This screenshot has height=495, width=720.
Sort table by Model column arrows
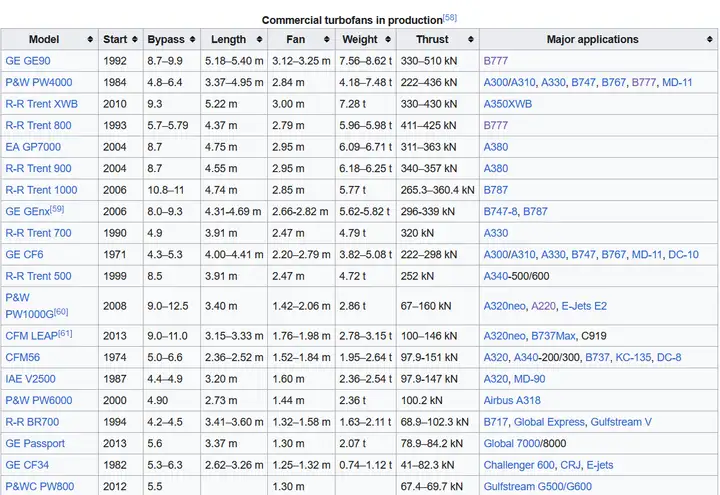(90, 39)
